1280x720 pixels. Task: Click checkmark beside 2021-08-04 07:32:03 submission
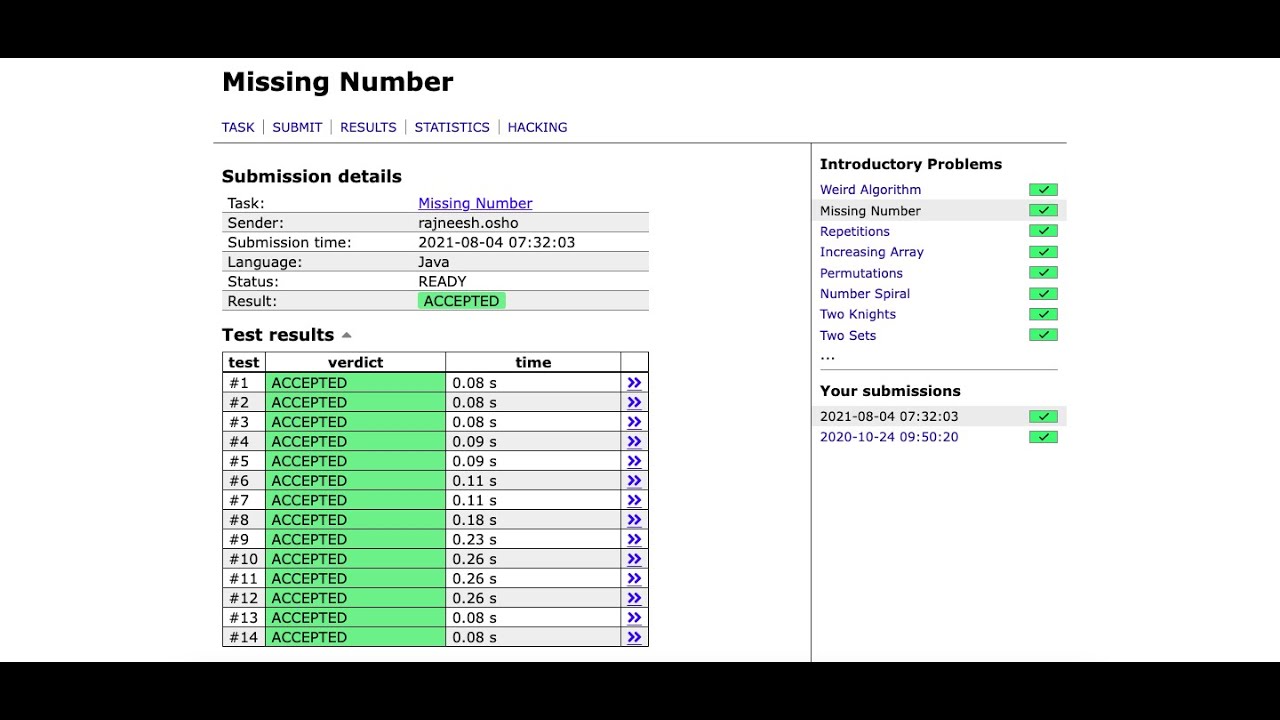coord(1043,417)
